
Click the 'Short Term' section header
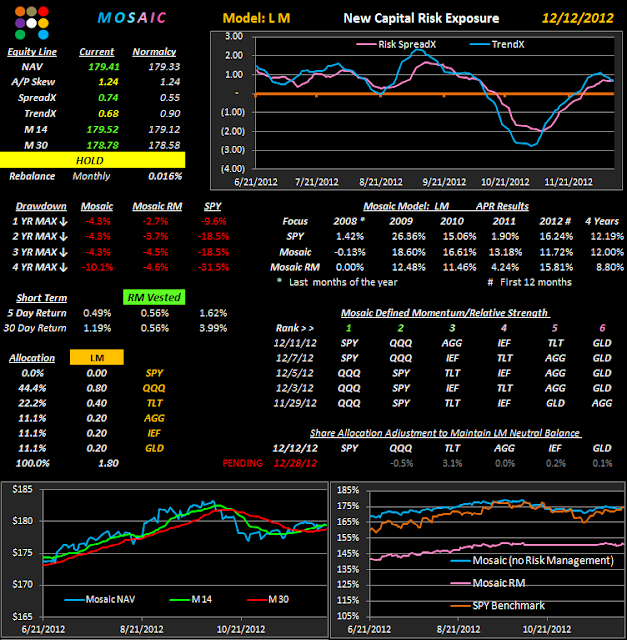point(42,298)
